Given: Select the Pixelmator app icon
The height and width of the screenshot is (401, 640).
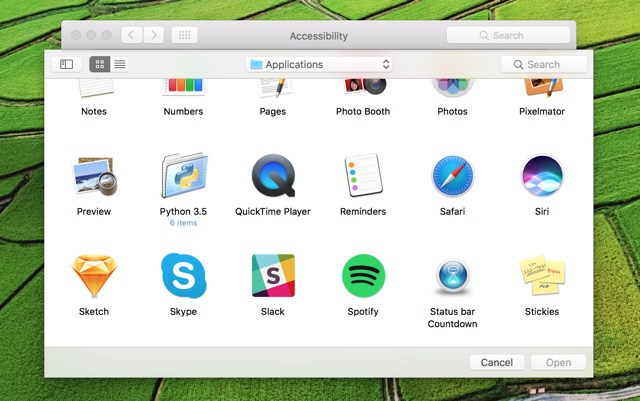Looking at the screenshot, I should pos(543,87).
